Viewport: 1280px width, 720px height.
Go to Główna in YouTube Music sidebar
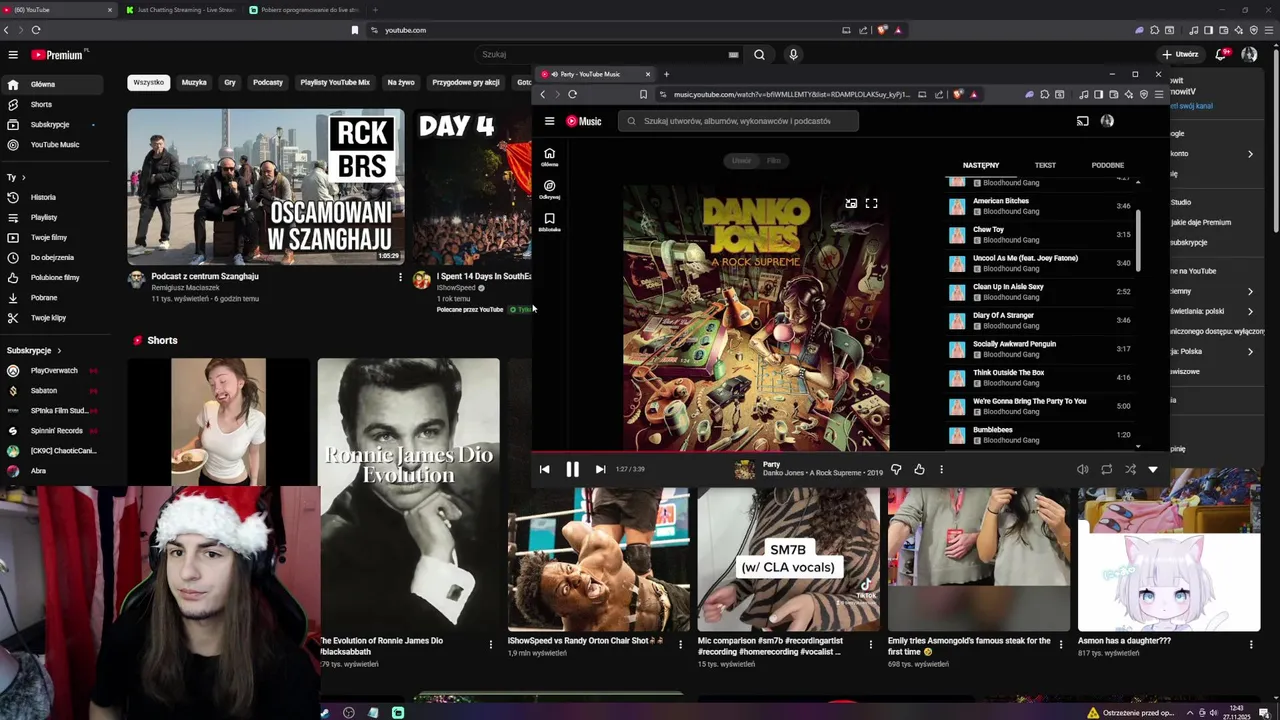tap(549, 157)
